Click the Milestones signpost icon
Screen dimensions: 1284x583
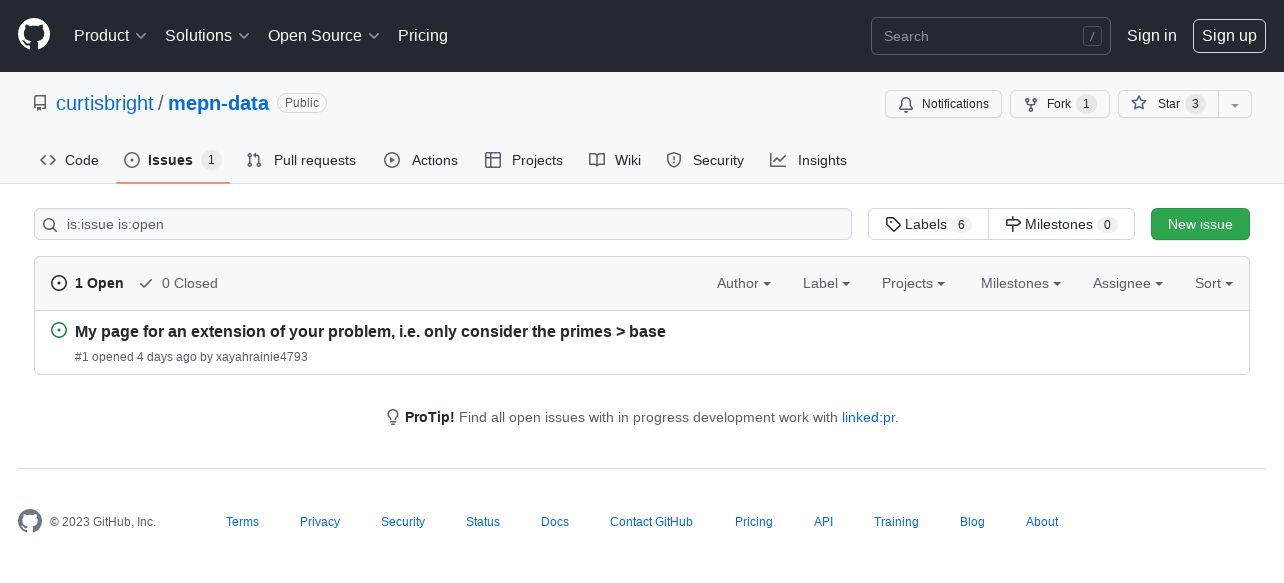[x=1013, y=224]
